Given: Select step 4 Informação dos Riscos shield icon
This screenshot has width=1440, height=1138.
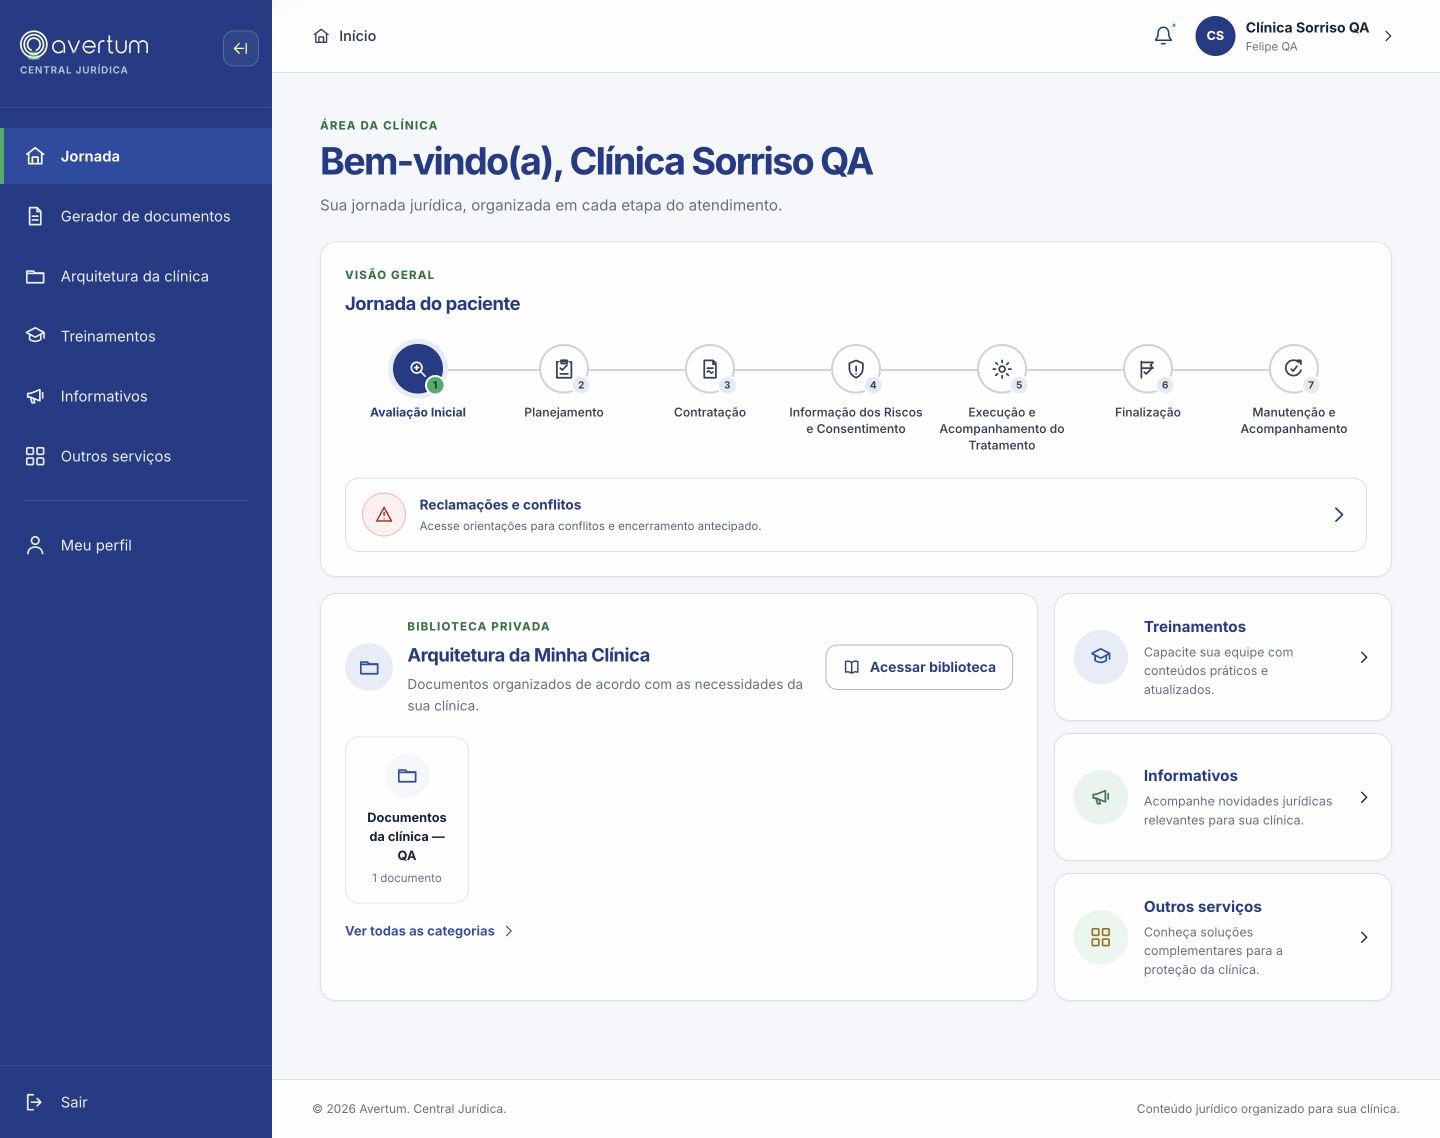Looking at the screenshot, I should pyautogui.click(x=856, y=369).
